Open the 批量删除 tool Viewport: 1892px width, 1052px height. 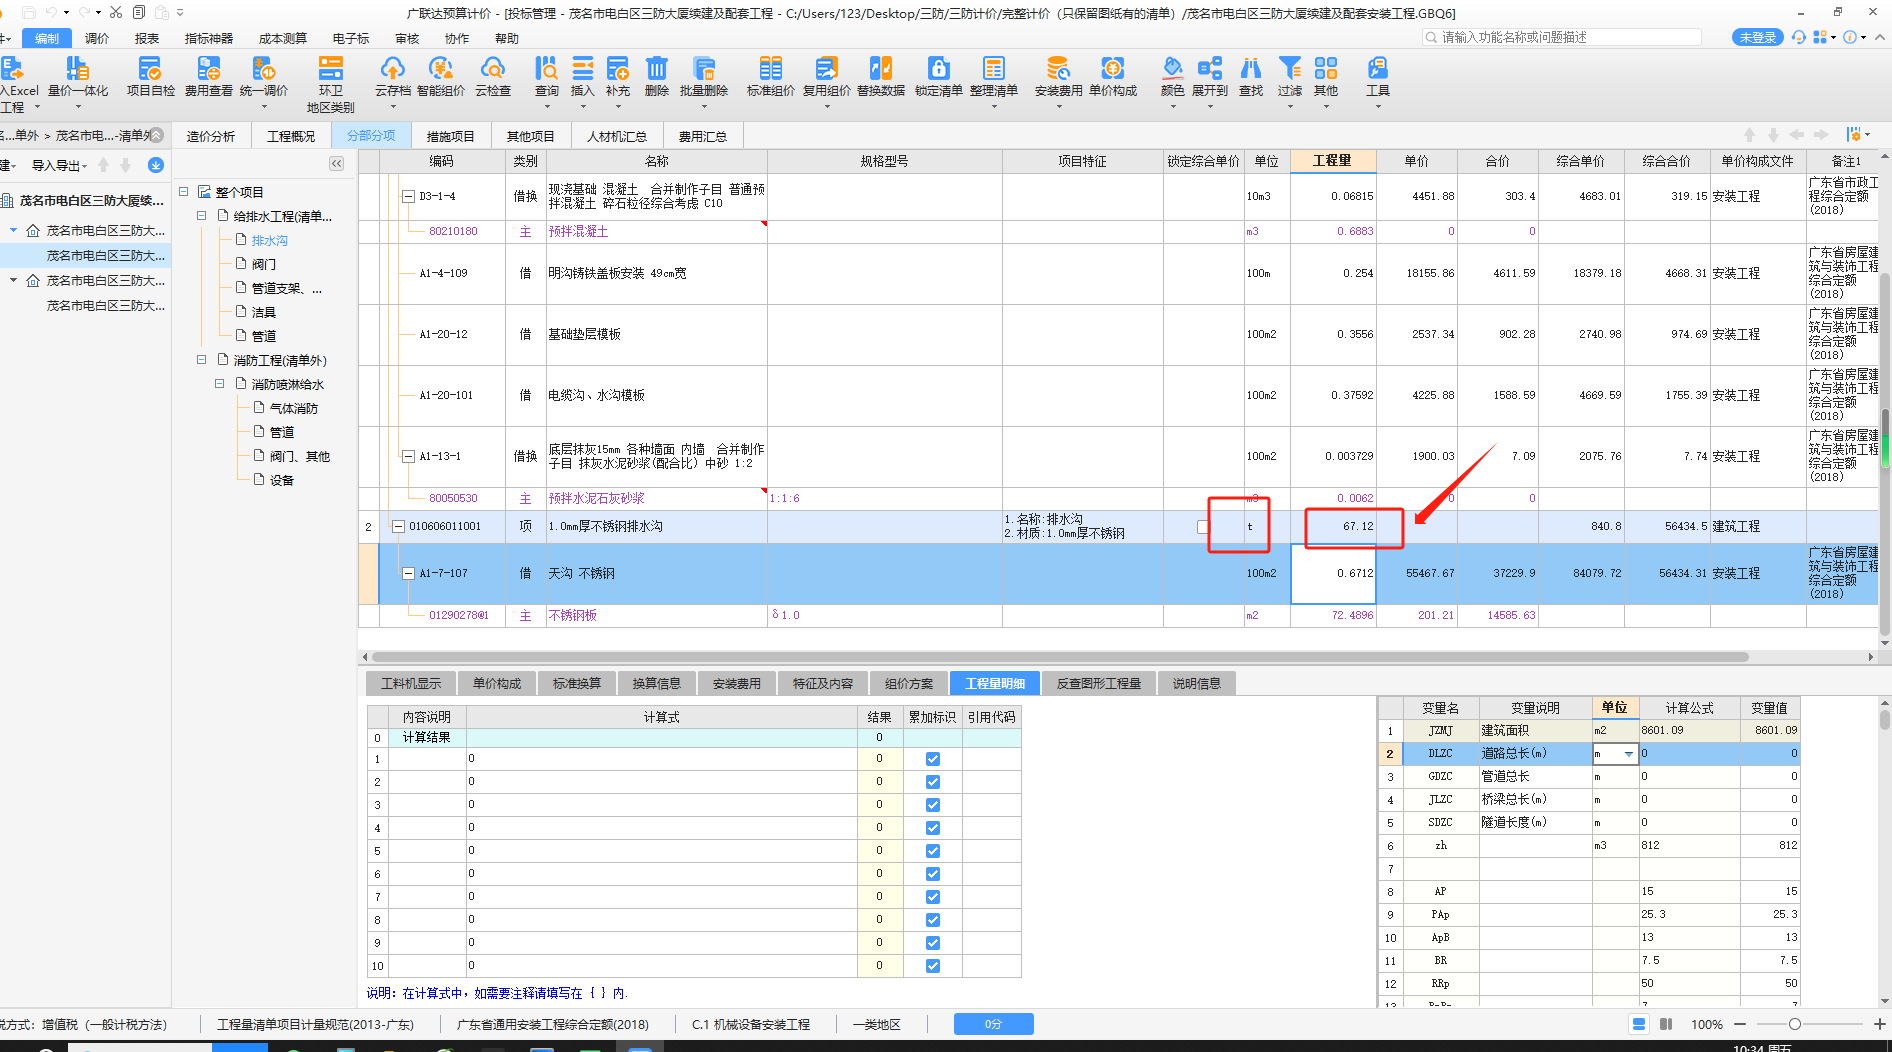point(704,76)
